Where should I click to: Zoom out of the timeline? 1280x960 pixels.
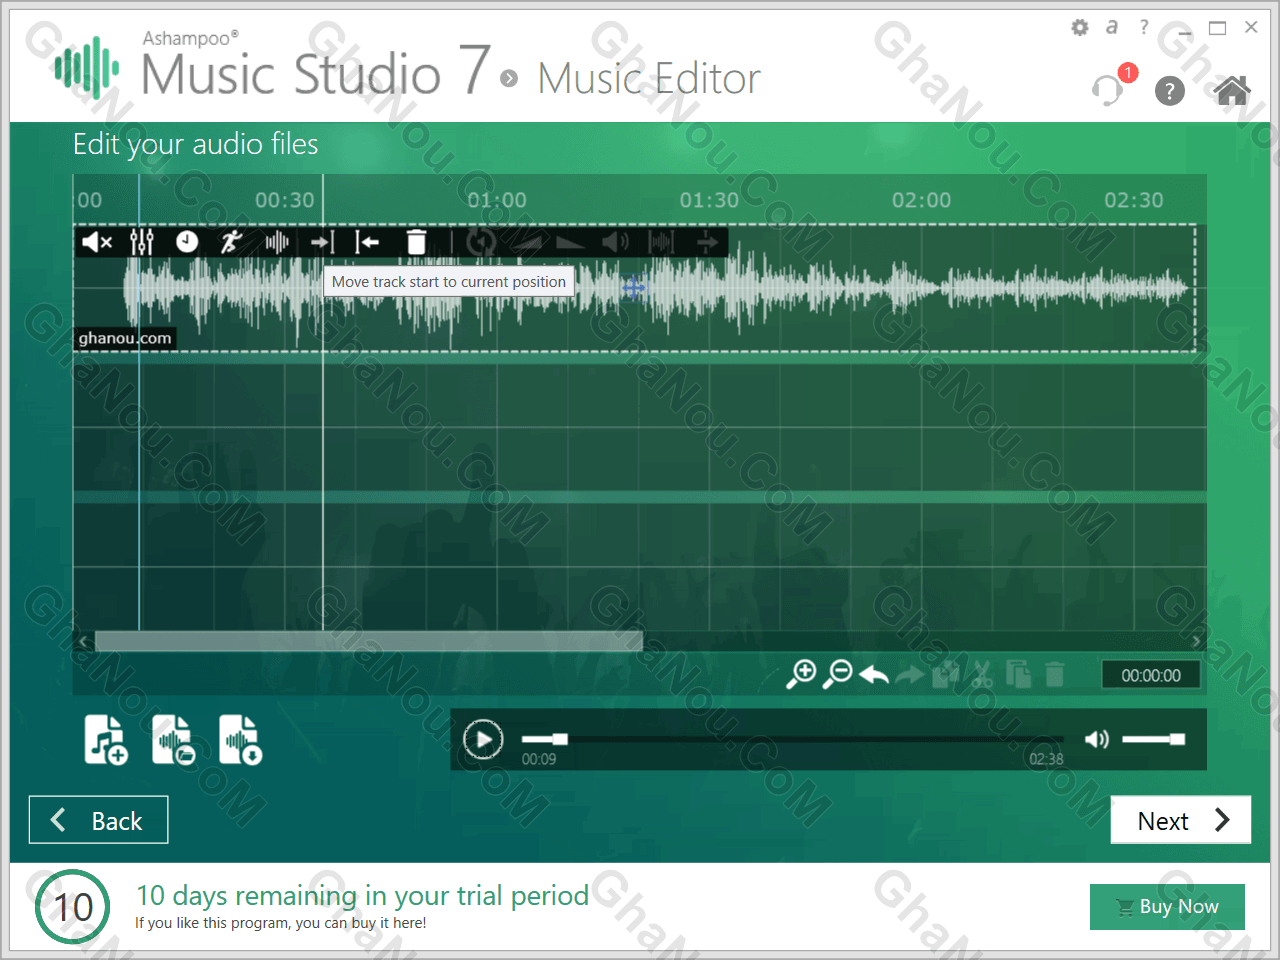click(837, 675)
